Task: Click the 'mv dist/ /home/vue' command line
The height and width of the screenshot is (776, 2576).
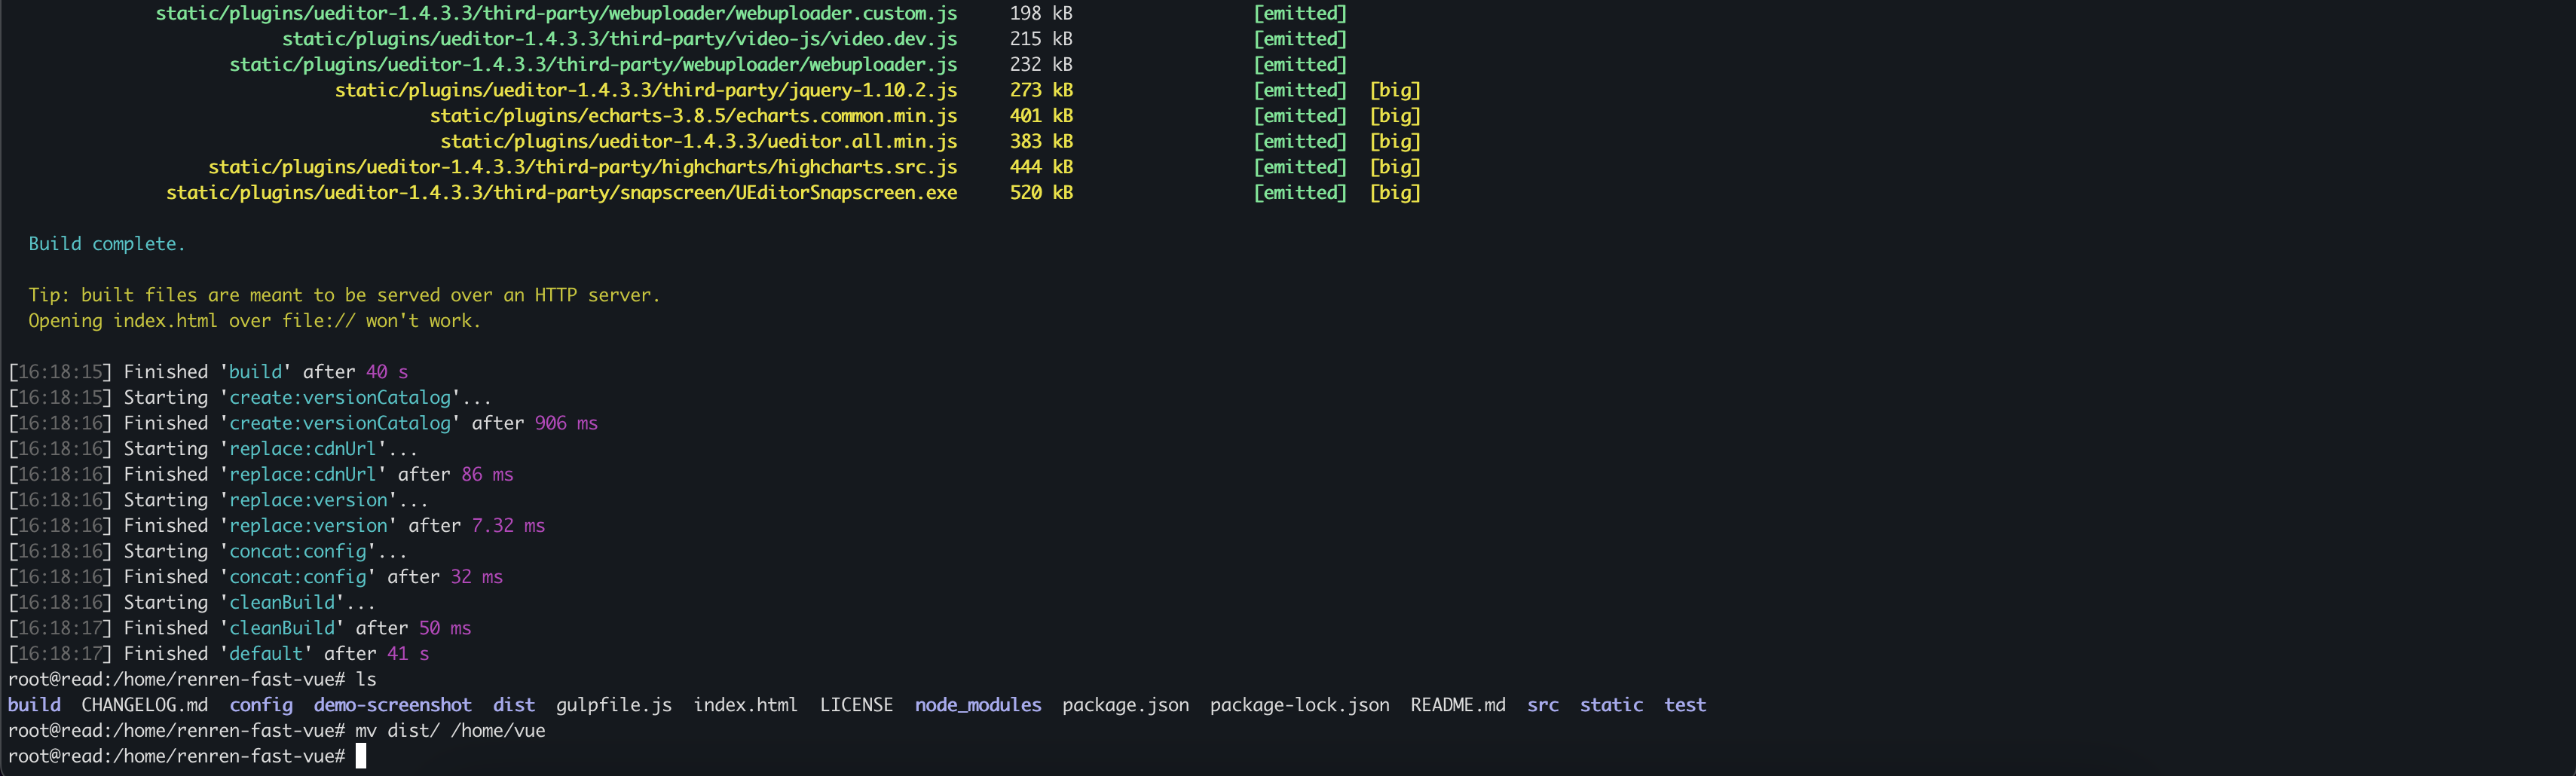Action: [277, 731]
